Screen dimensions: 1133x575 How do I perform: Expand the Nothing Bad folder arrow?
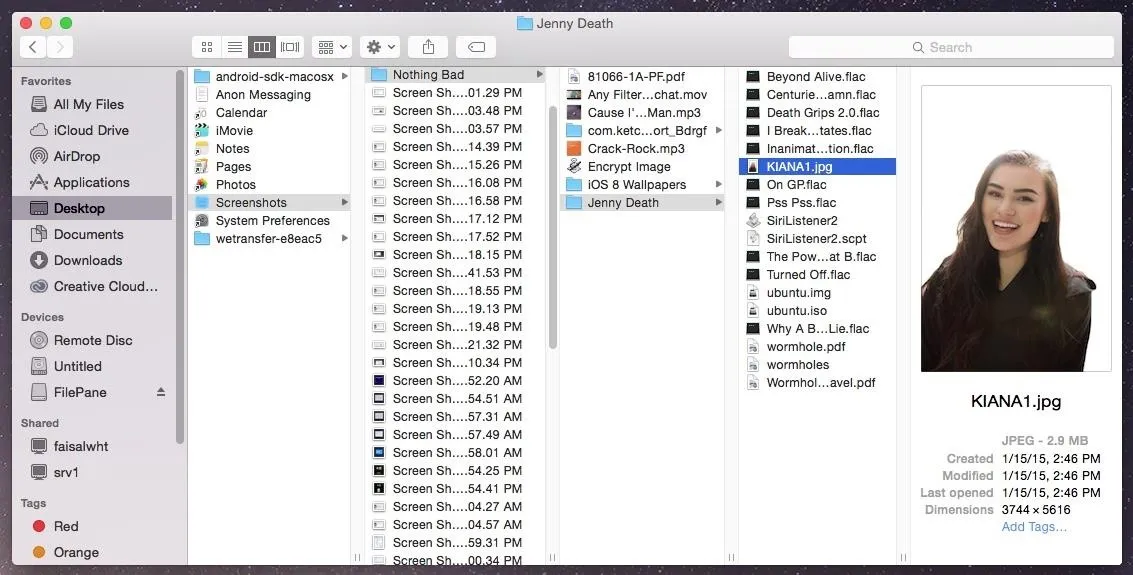point(539,74)
